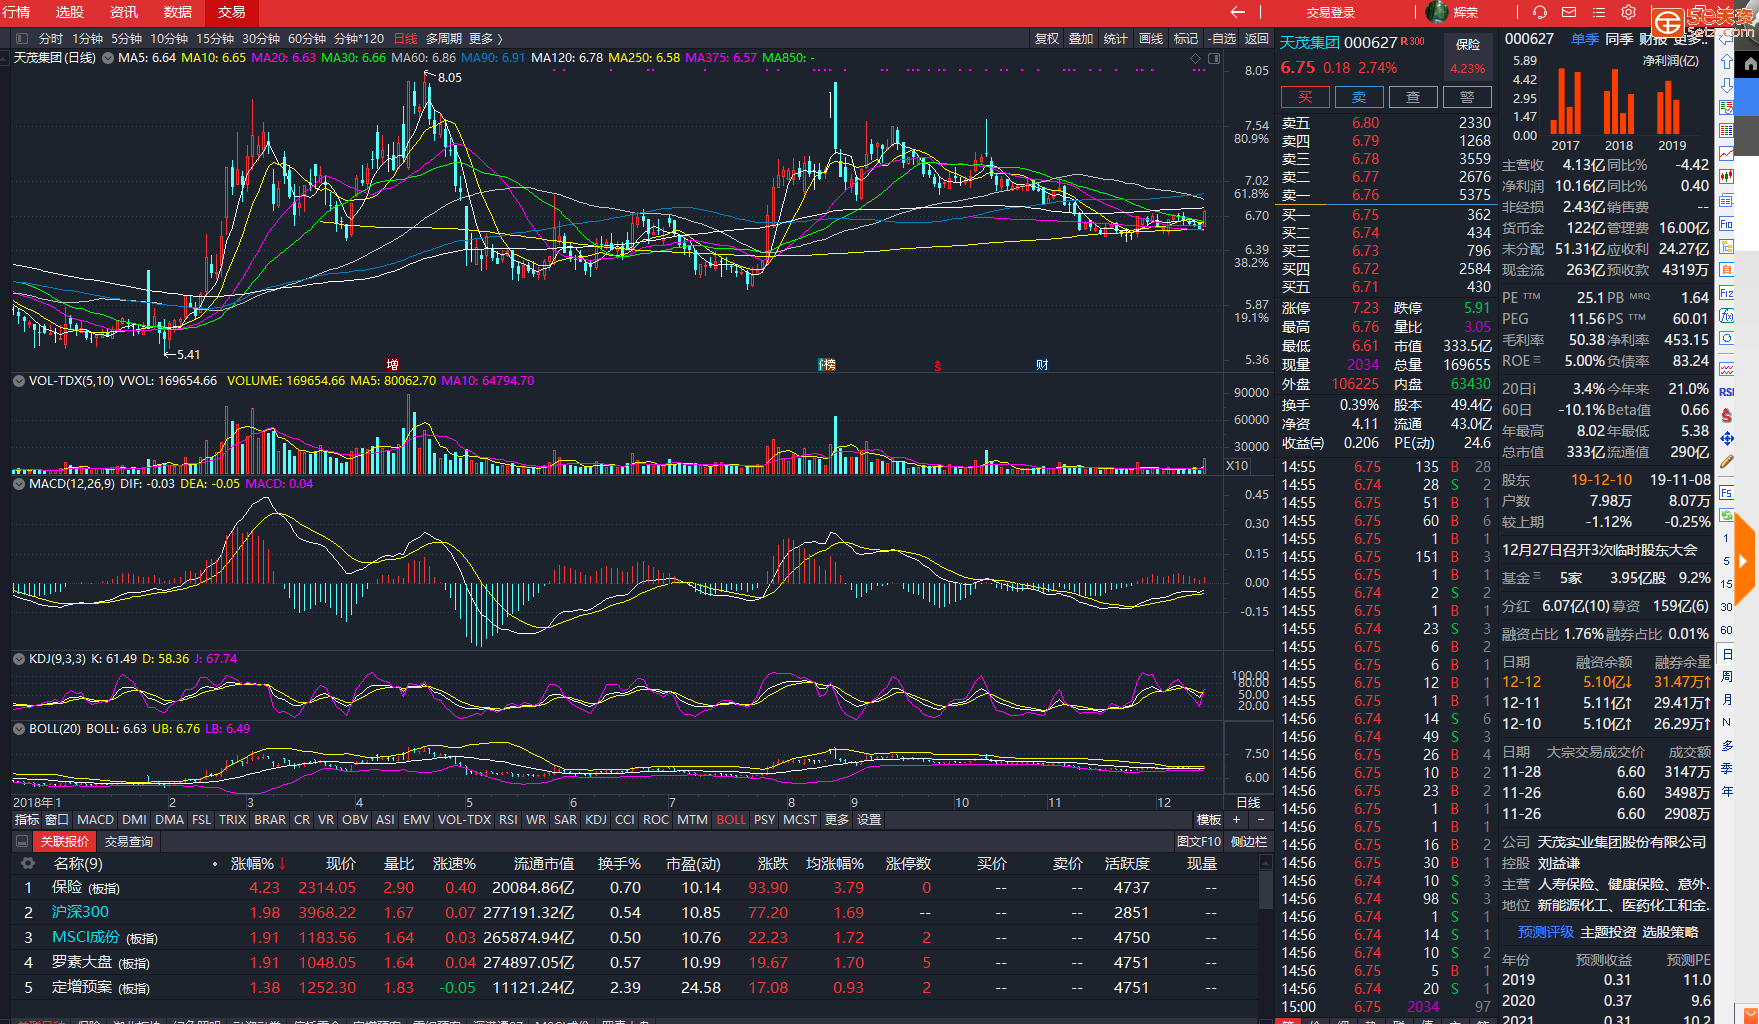Click the F10 icon in right sidebar
Image resolution: width=1759 pixels, height=1024 pixels.
click(x=1727, y=224)
